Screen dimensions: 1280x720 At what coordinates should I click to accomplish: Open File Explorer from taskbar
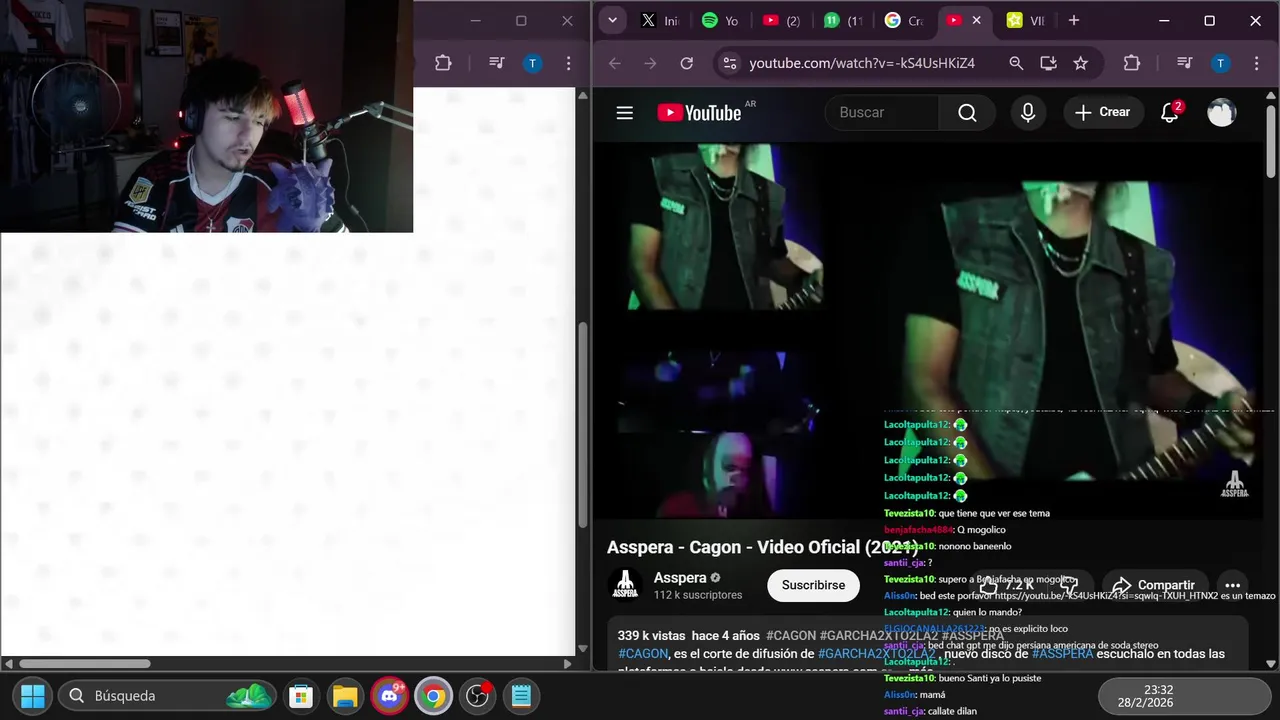pyautogui.click(x=345, y=696)
